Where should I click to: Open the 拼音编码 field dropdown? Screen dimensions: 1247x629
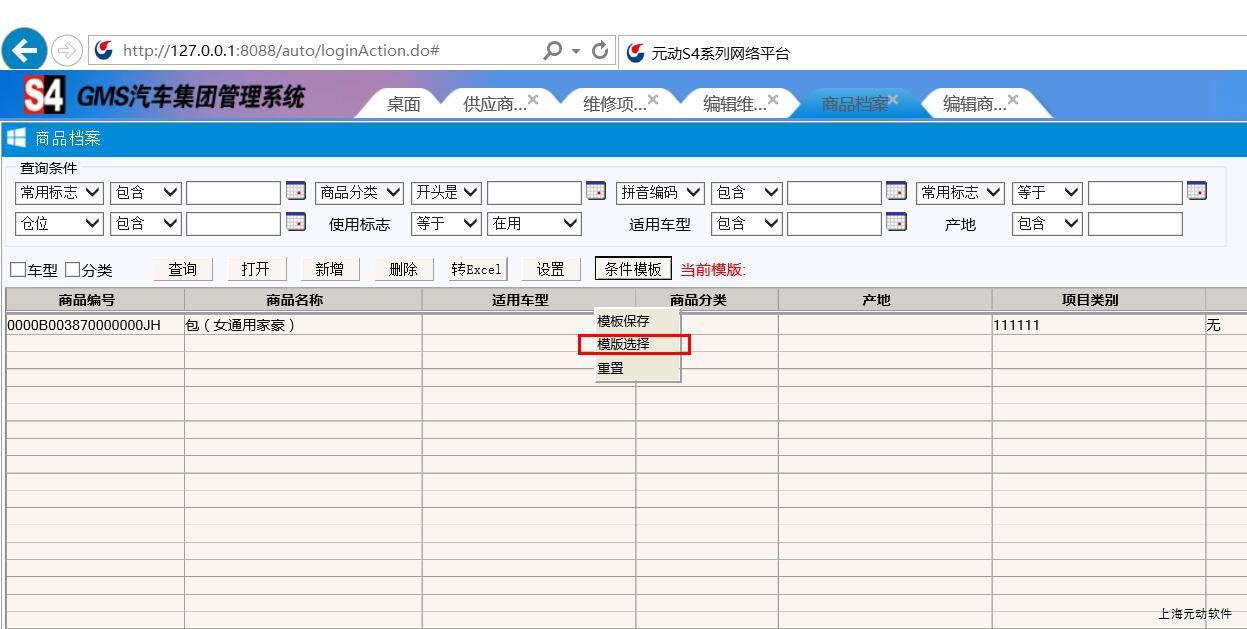coord(660,192)
